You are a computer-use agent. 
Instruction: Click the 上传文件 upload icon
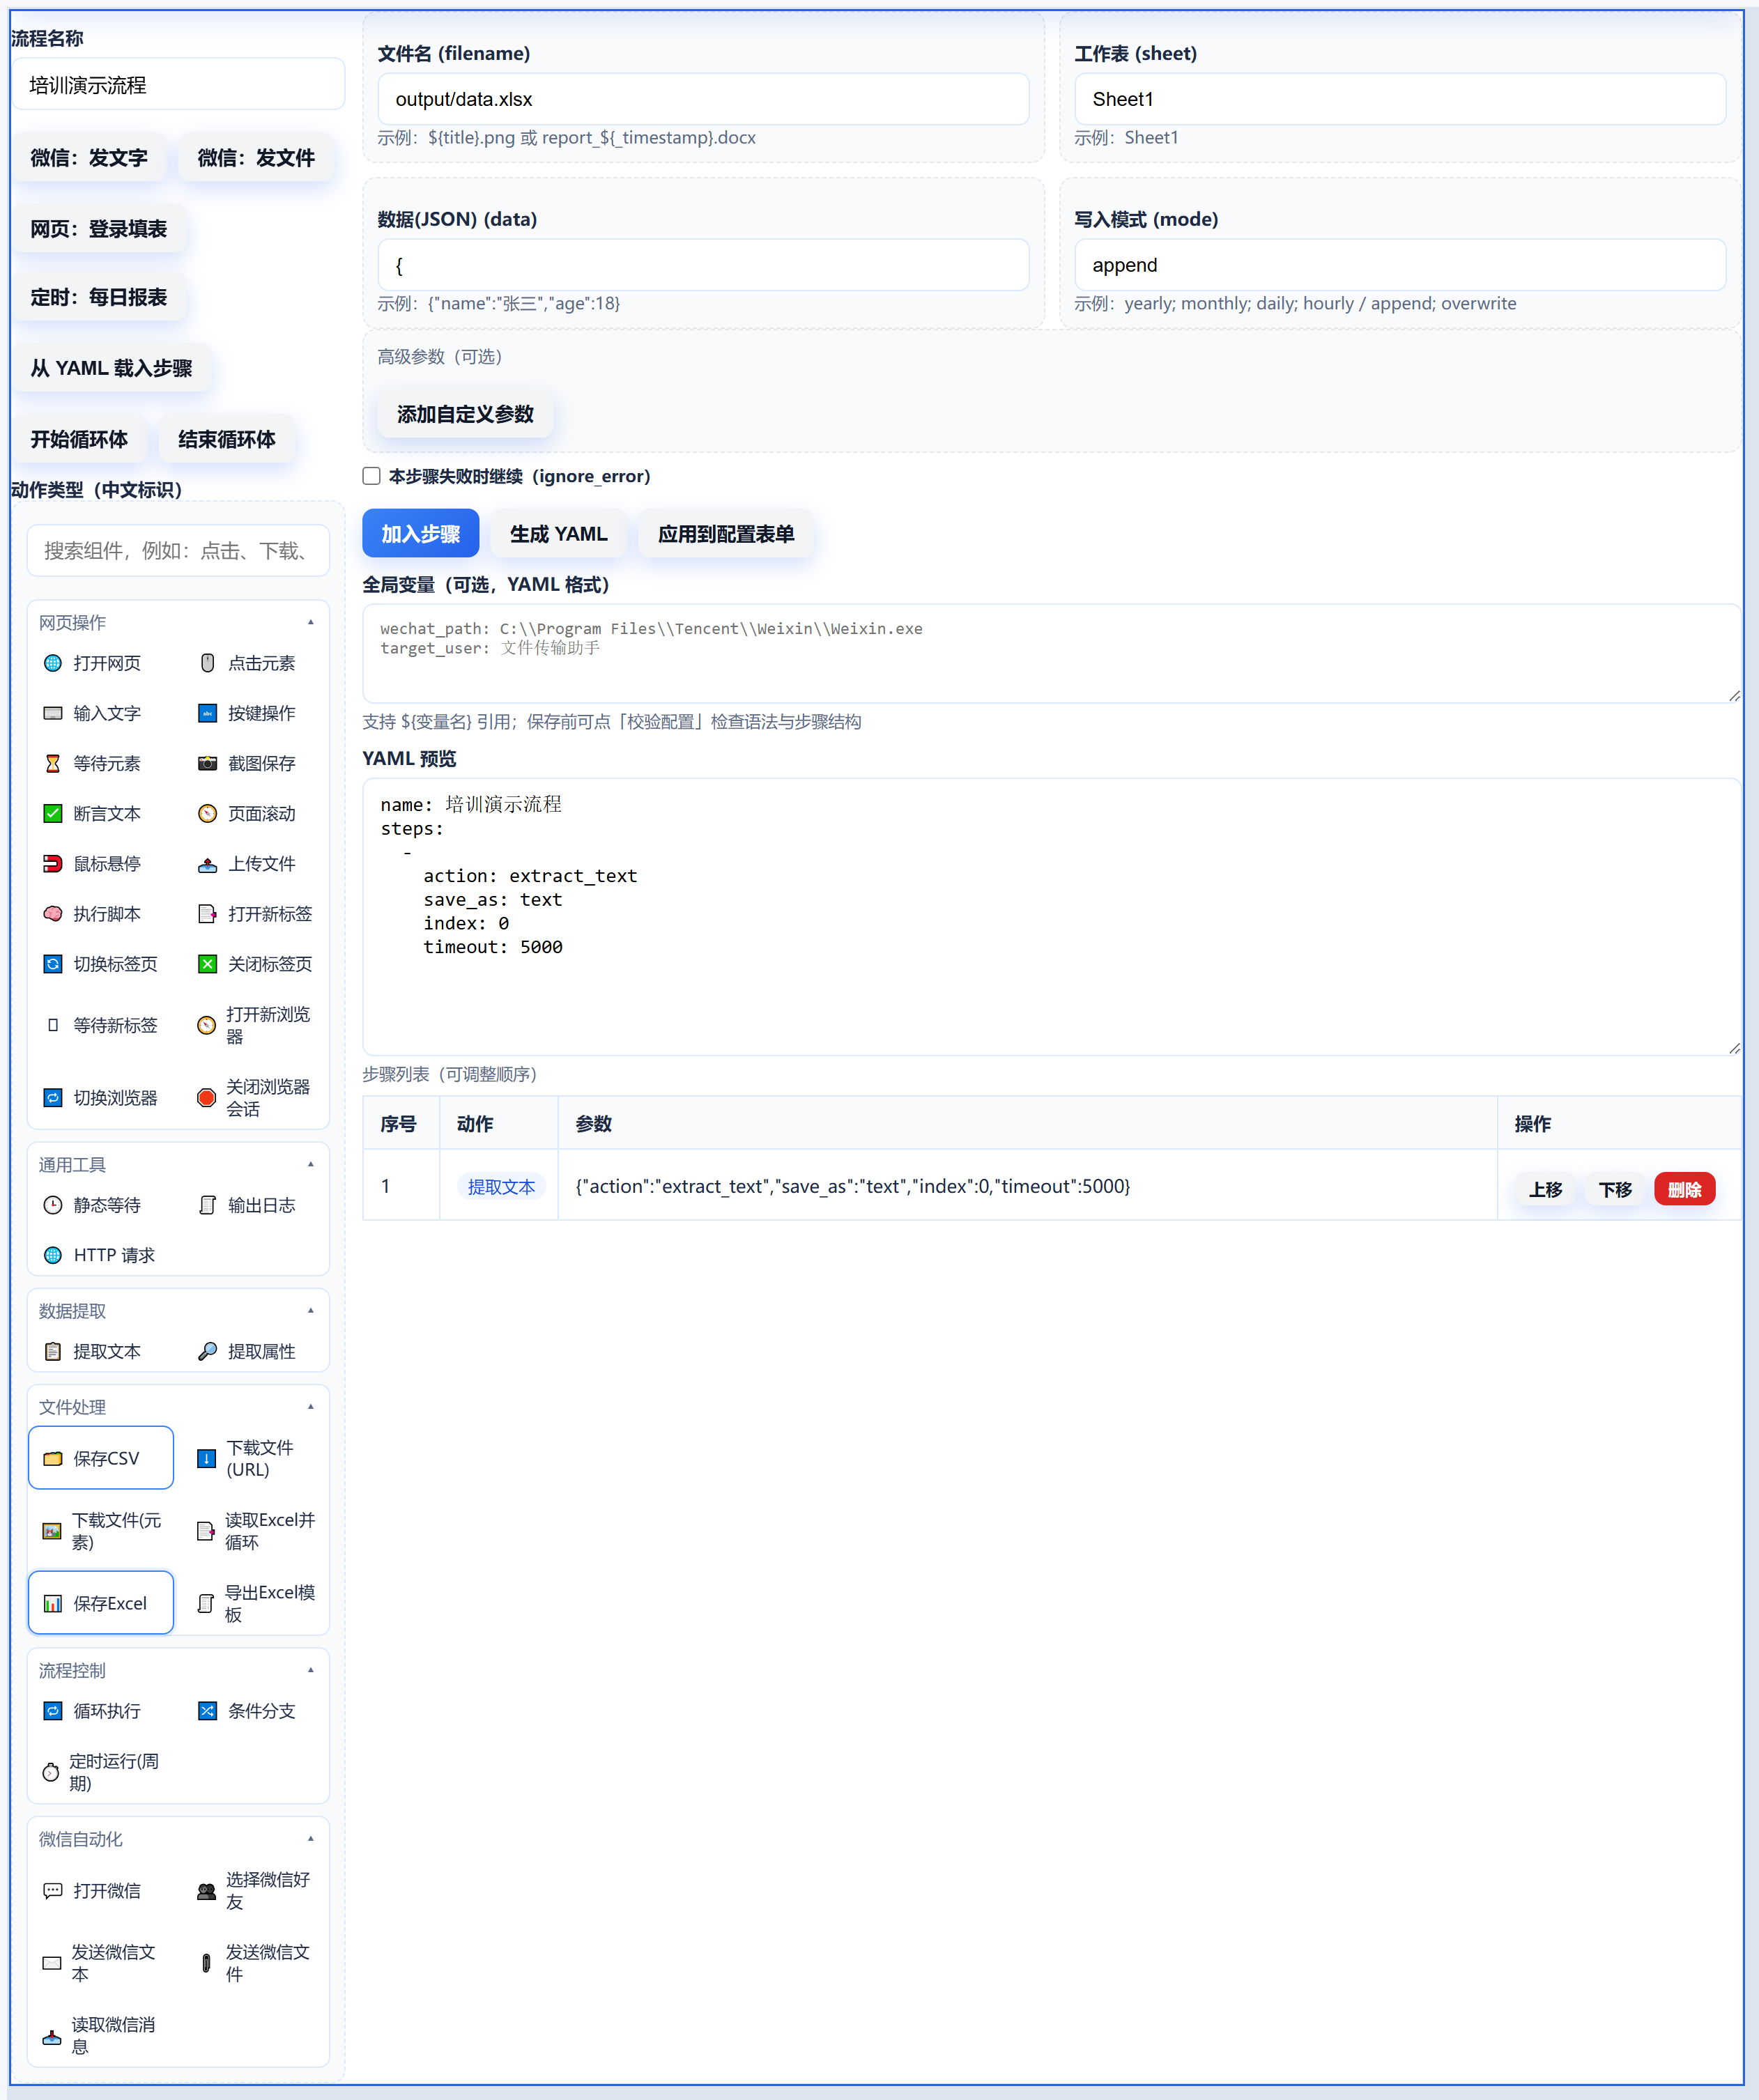207,864
